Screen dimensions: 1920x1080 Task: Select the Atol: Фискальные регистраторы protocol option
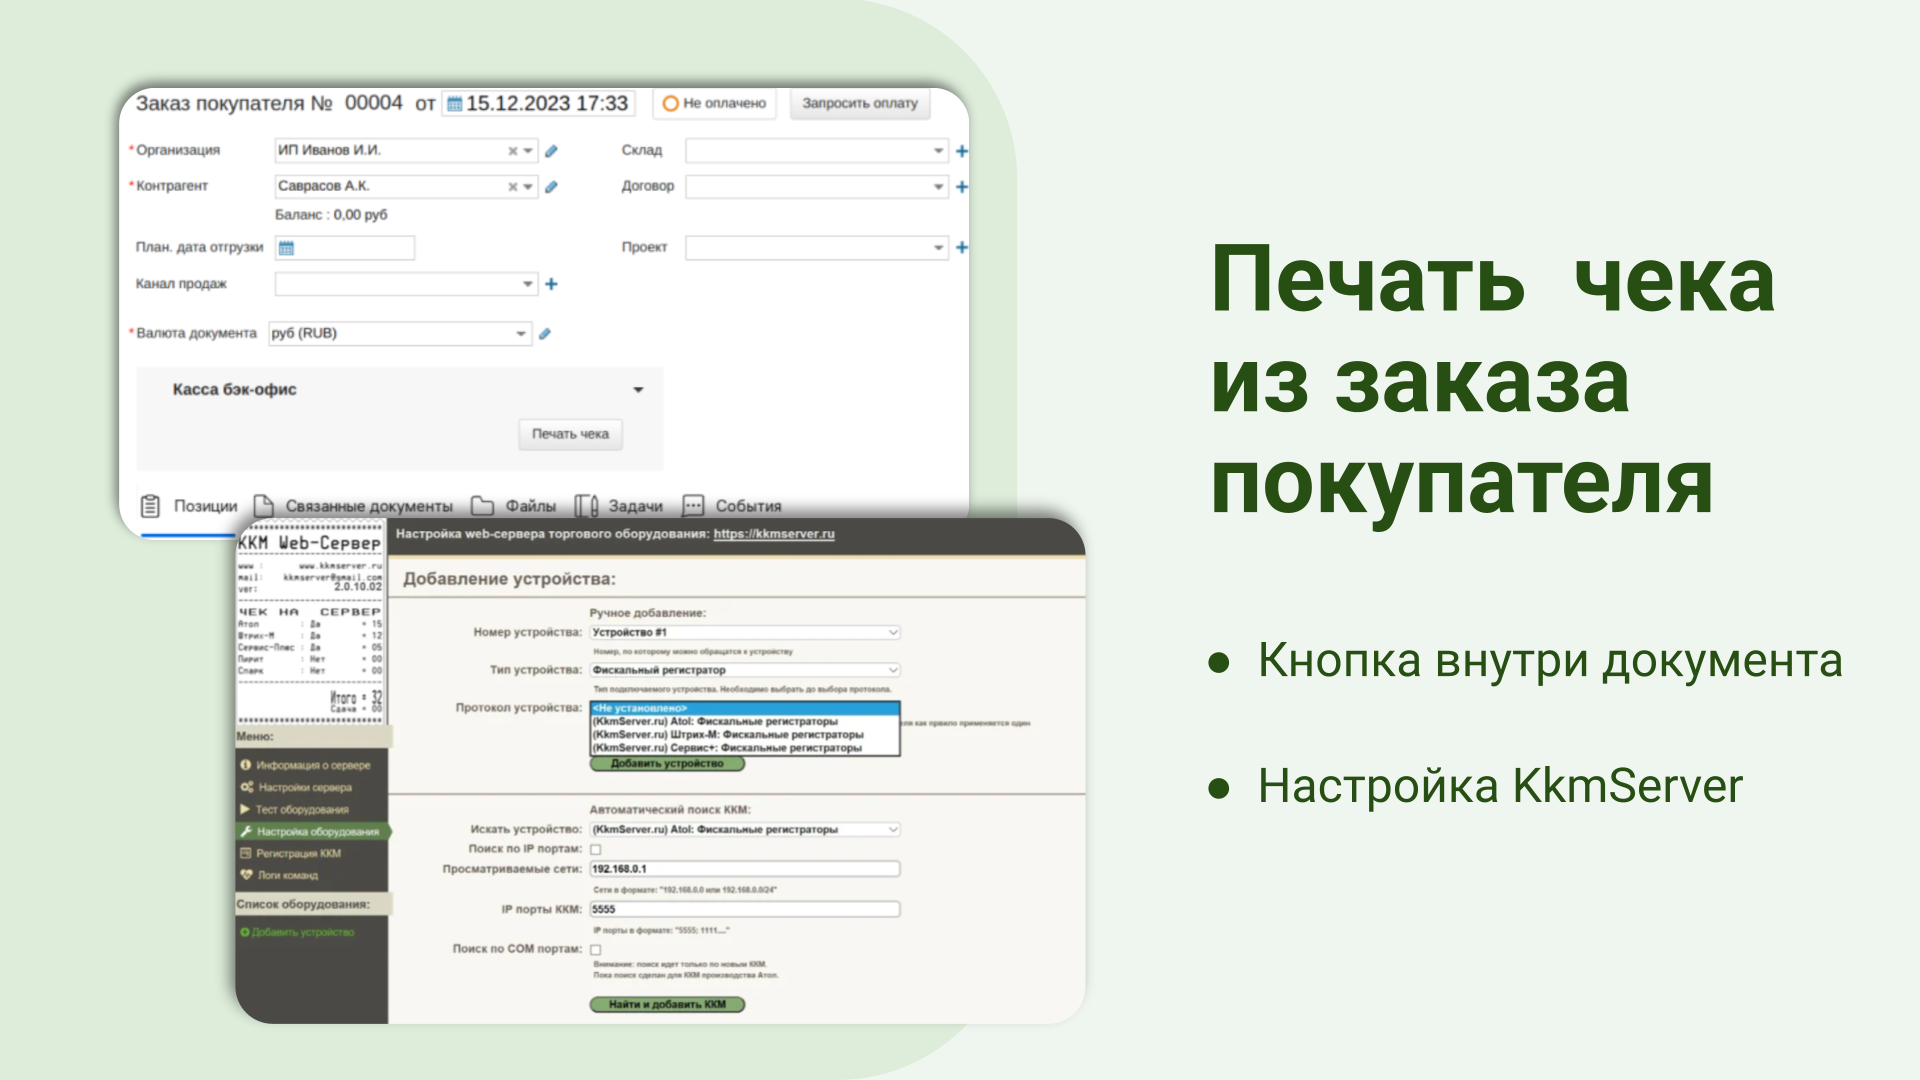point(745,721)
